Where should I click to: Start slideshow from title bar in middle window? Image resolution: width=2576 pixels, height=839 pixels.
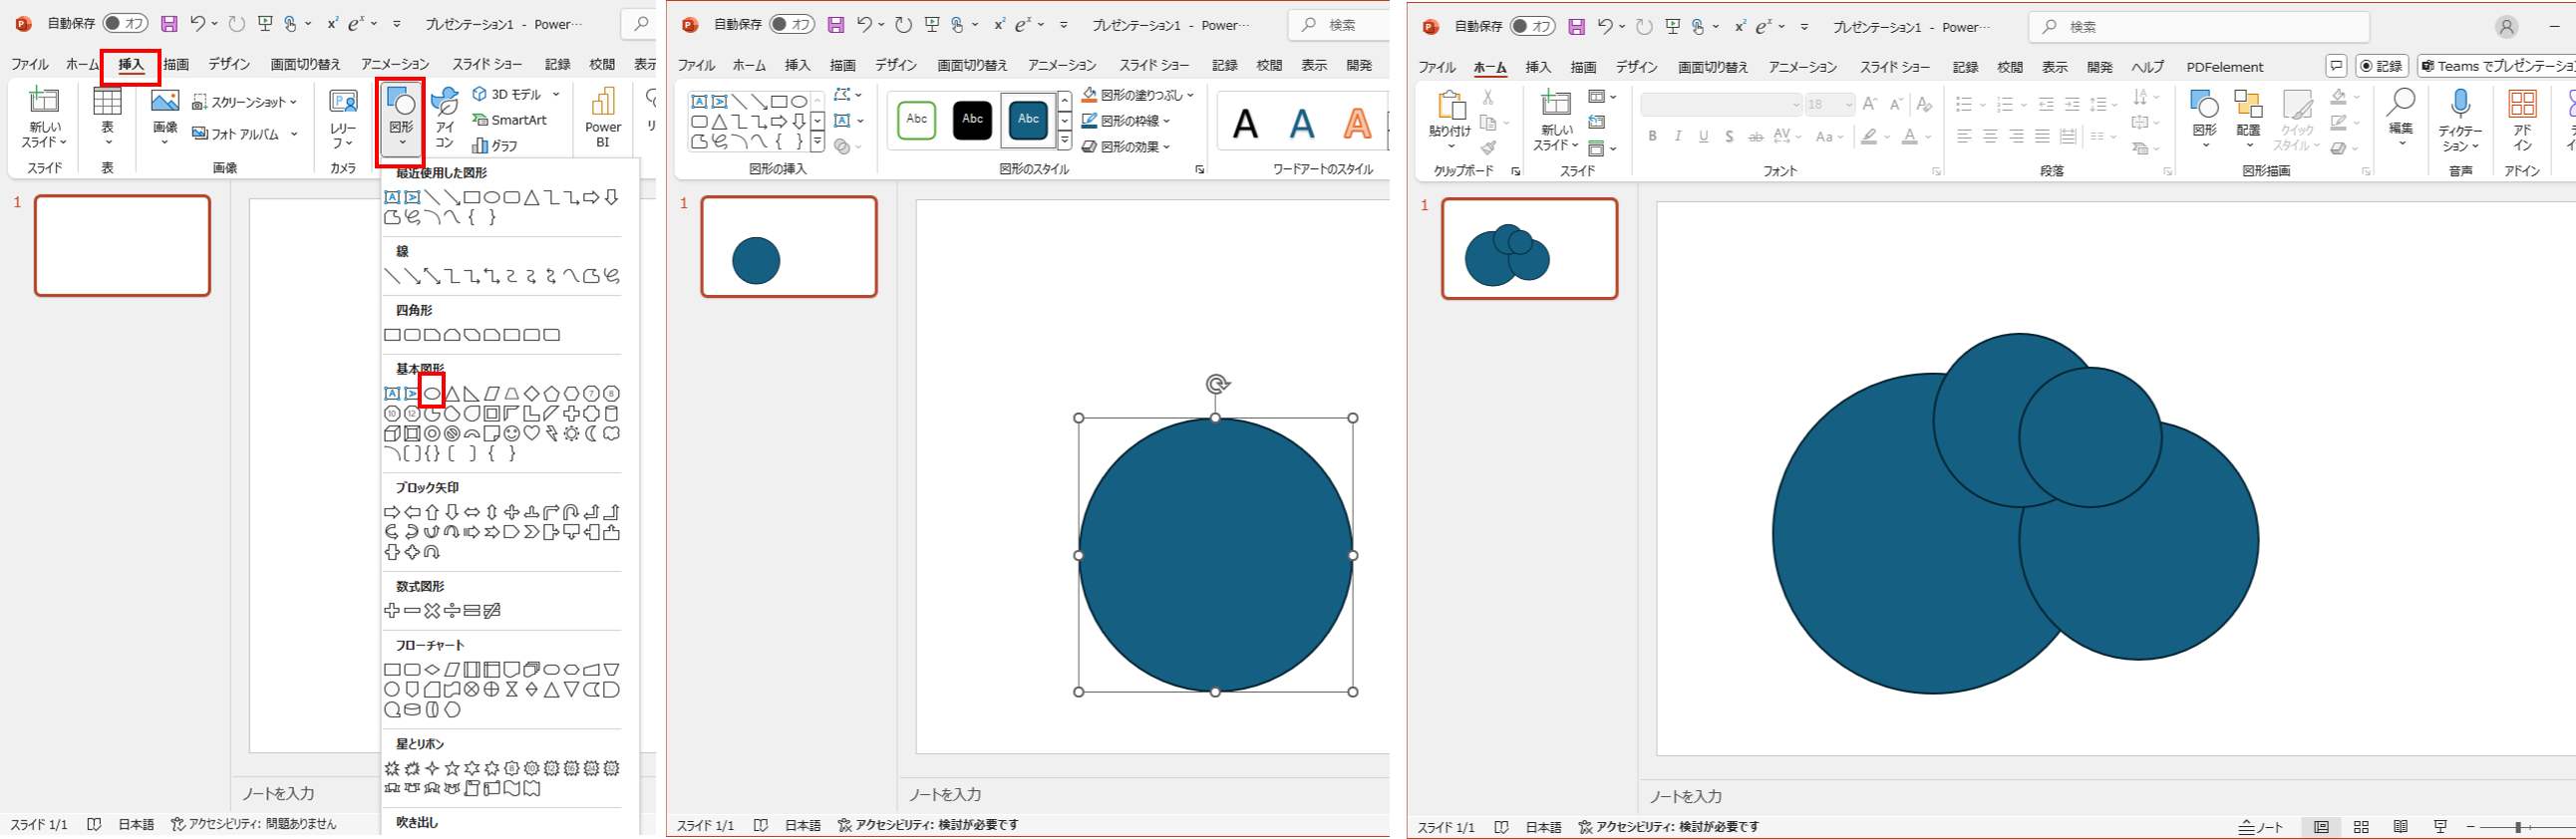coord(932,24)
